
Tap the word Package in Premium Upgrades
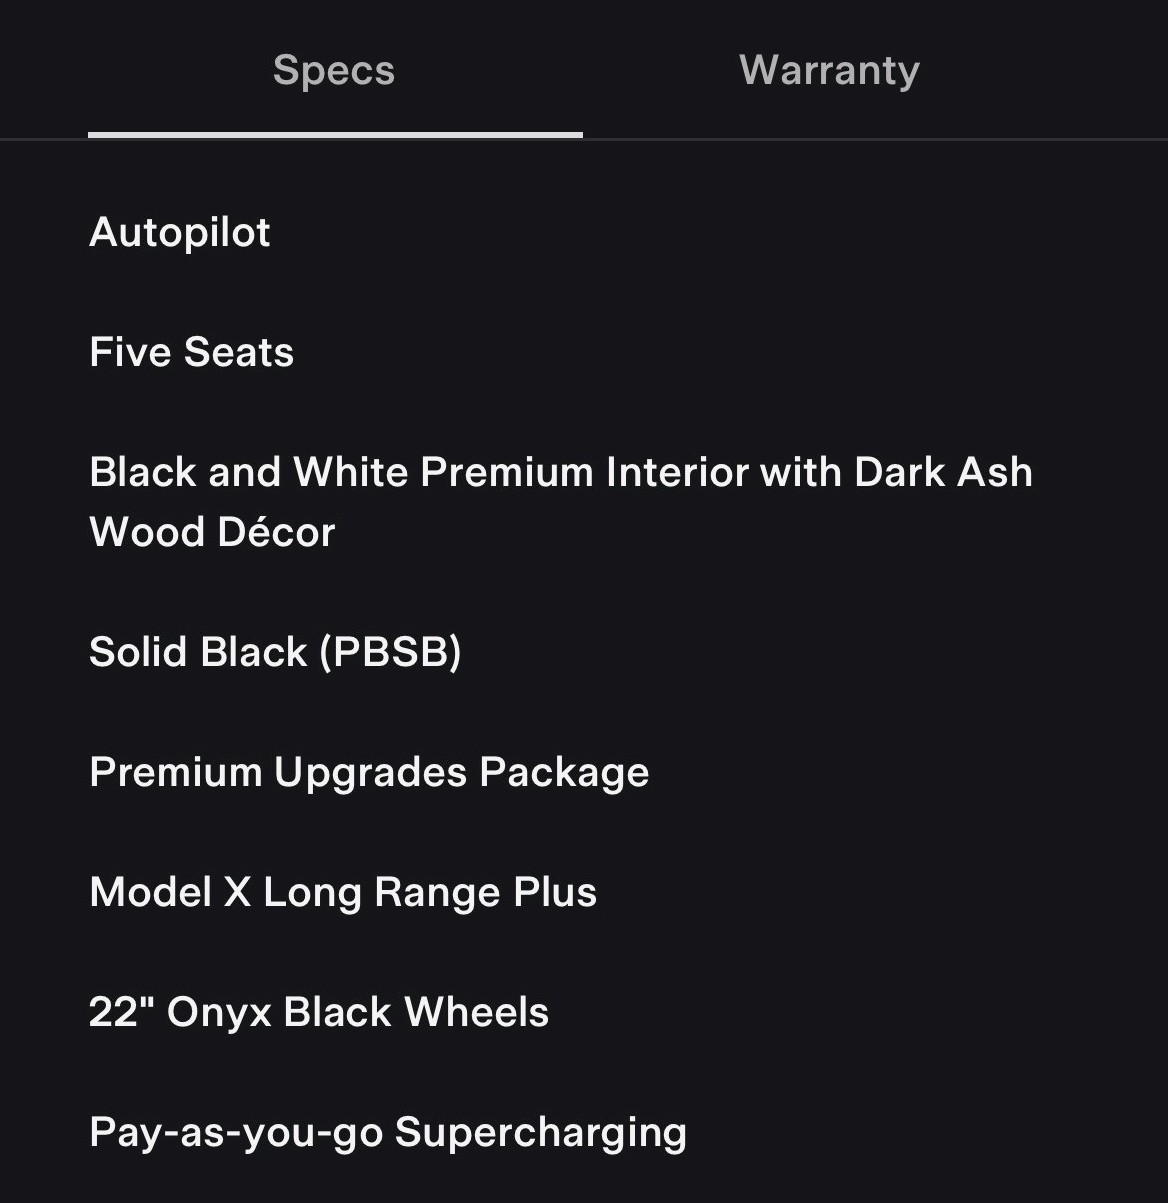pyautogui.click(x=564, y=772)
